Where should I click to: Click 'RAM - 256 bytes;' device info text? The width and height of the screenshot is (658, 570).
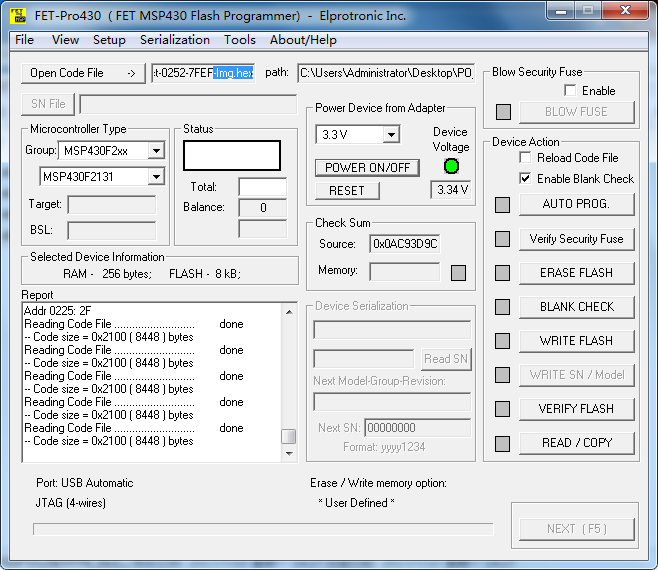coord(107,274)
